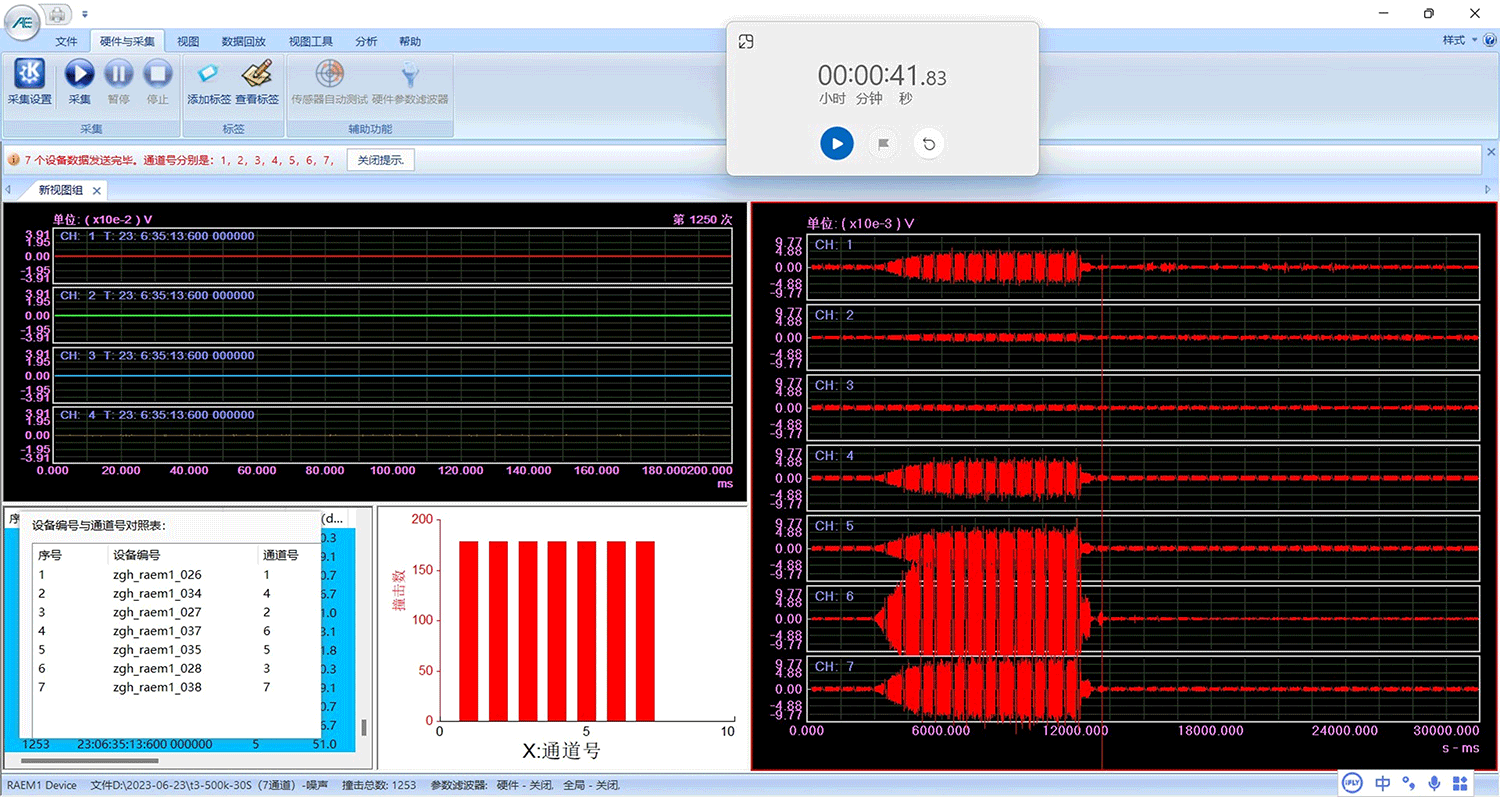Reset the stopwatch timer
The height and width of the screenshot is (797, 1500).
point(929,143)
